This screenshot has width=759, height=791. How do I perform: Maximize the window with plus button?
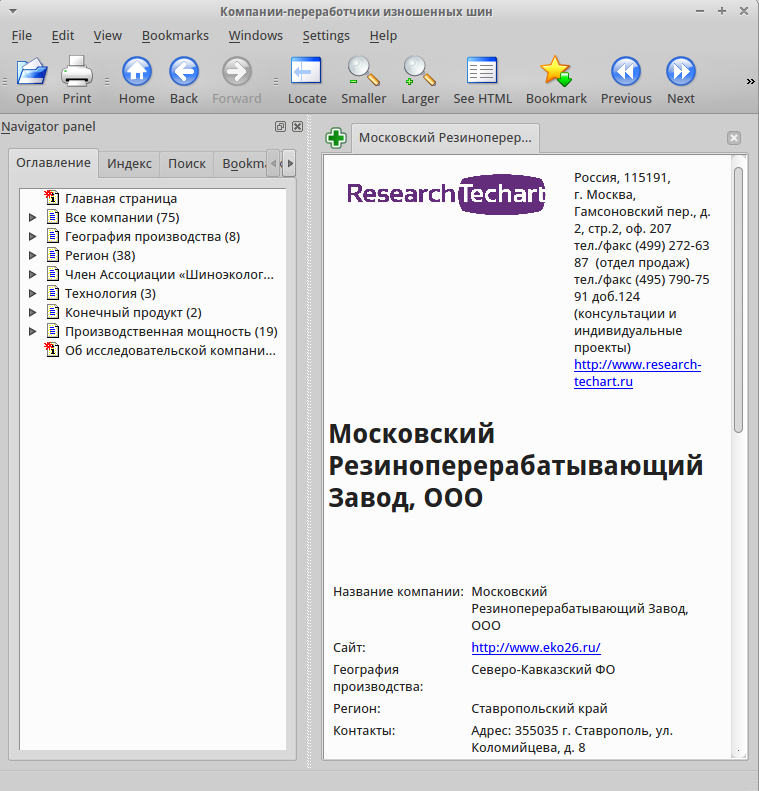click(722, 11)
